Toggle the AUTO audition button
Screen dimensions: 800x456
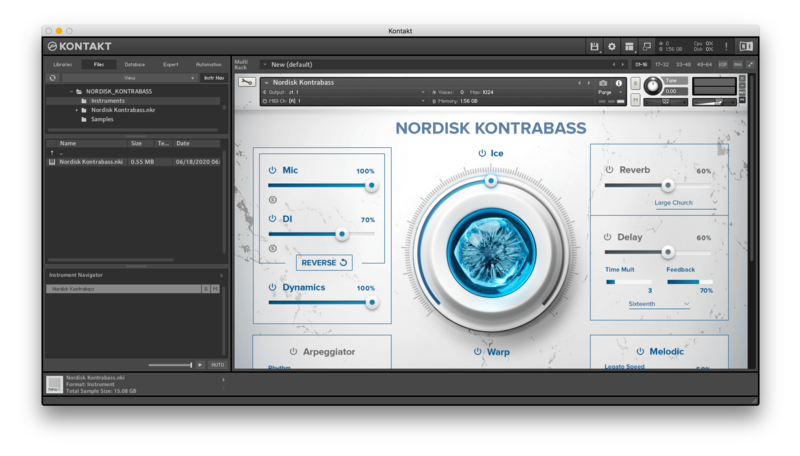[x=218, y=365]
